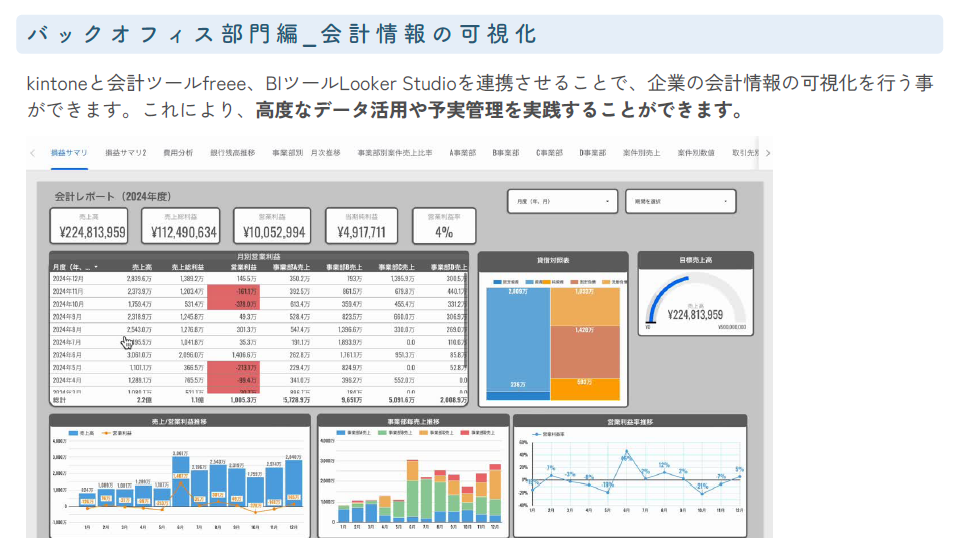Select the 営業利益率 scorecard showing 4%
Screen dimensions: 955x538
pos(443,227)
